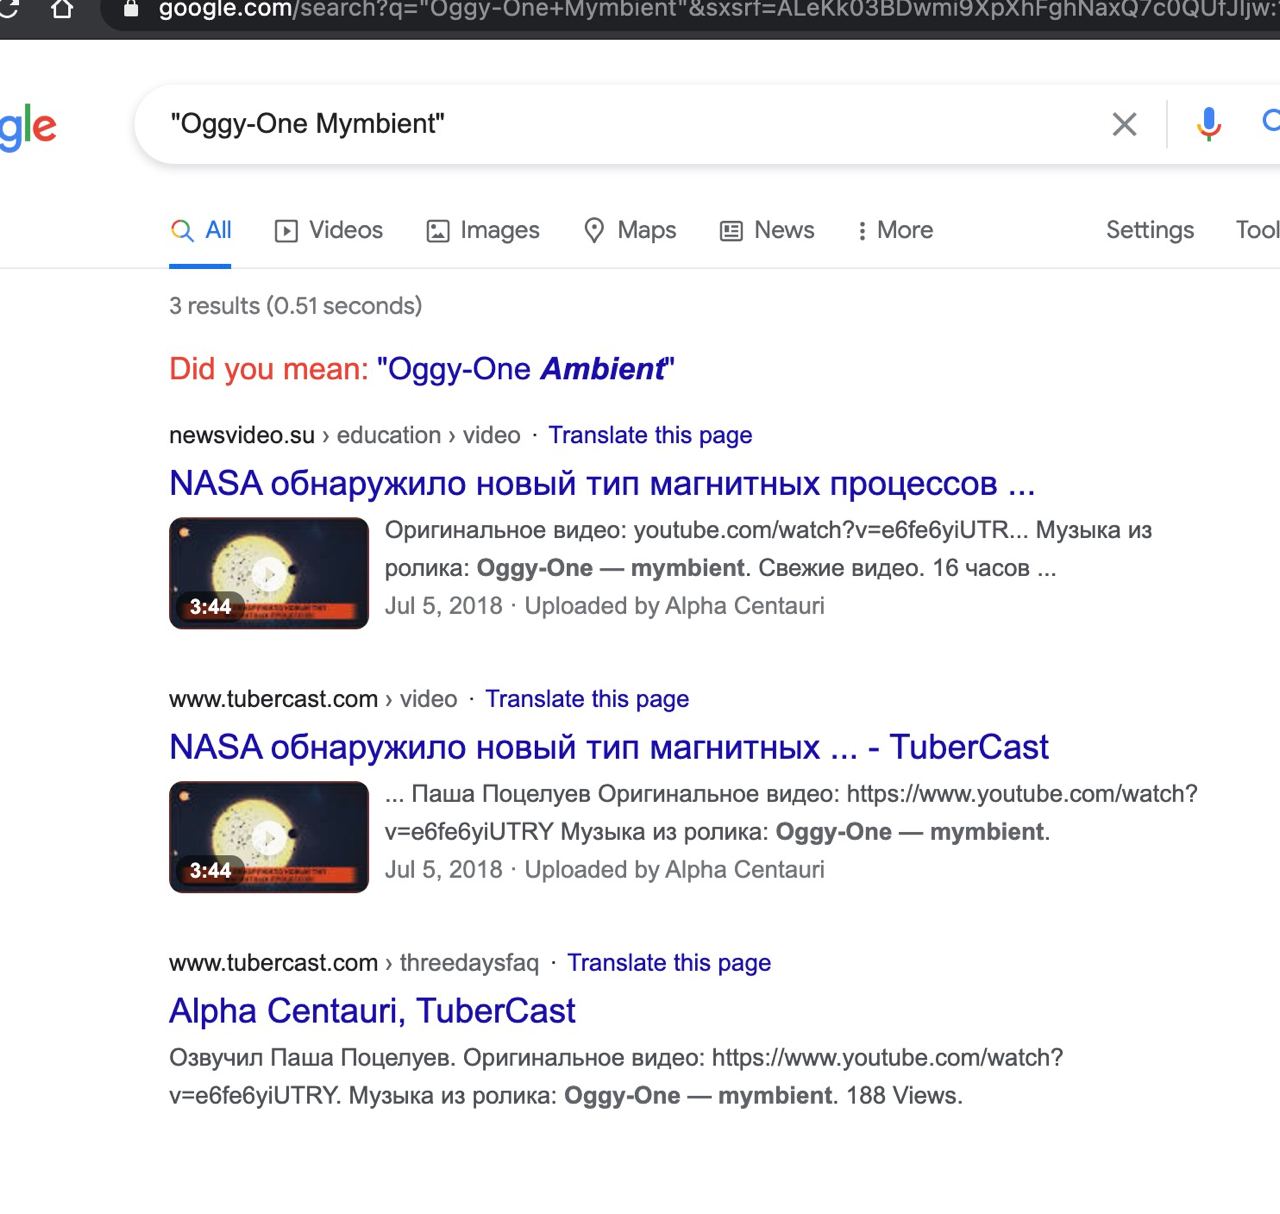
Task: Open the Settings menu
Action: (1150, 230)
